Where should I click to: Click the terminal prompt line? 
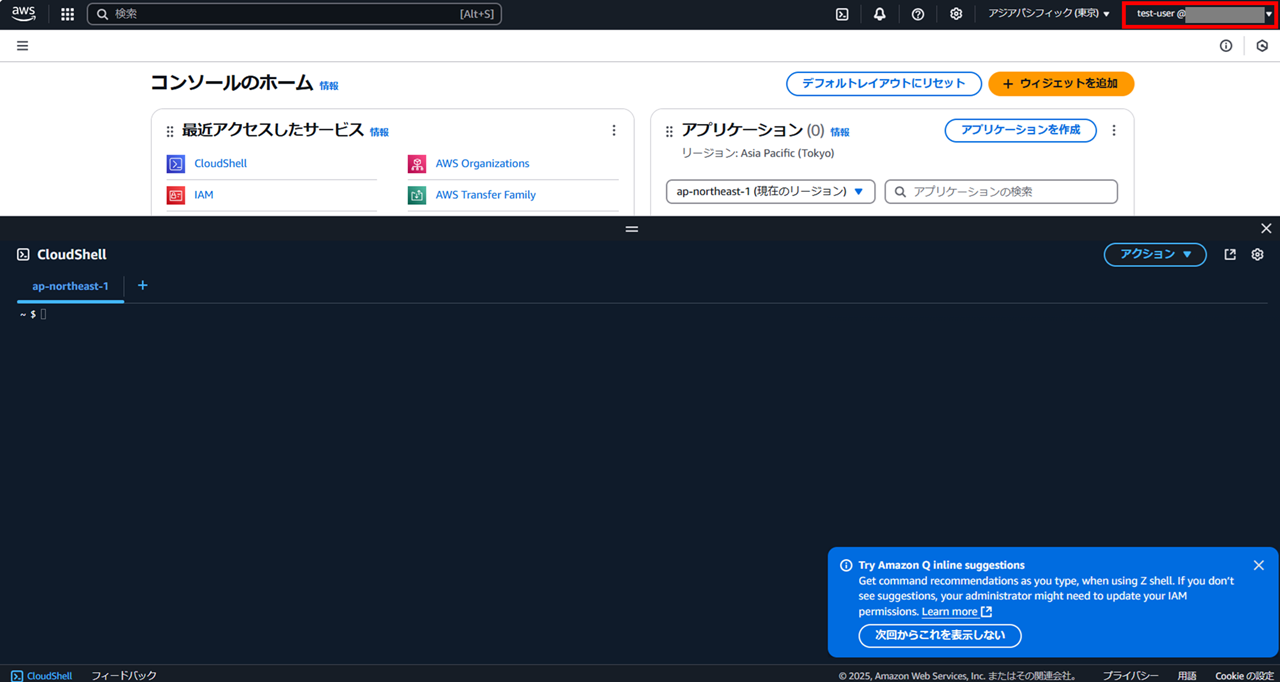point(32,314)
